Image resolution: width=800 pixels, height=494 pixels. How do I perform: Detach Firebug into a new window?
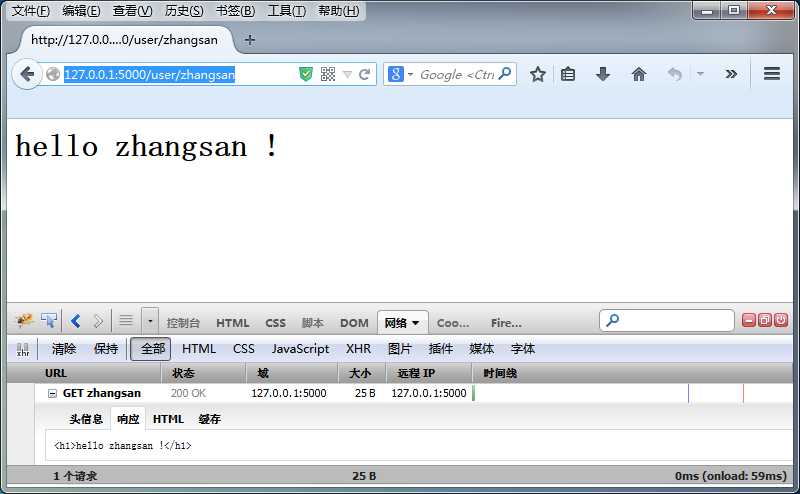765,320
